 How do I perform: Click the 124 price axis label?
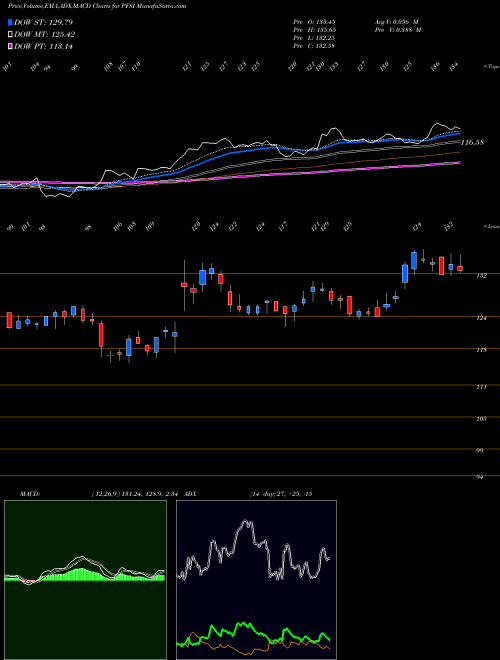click(482, 319)
